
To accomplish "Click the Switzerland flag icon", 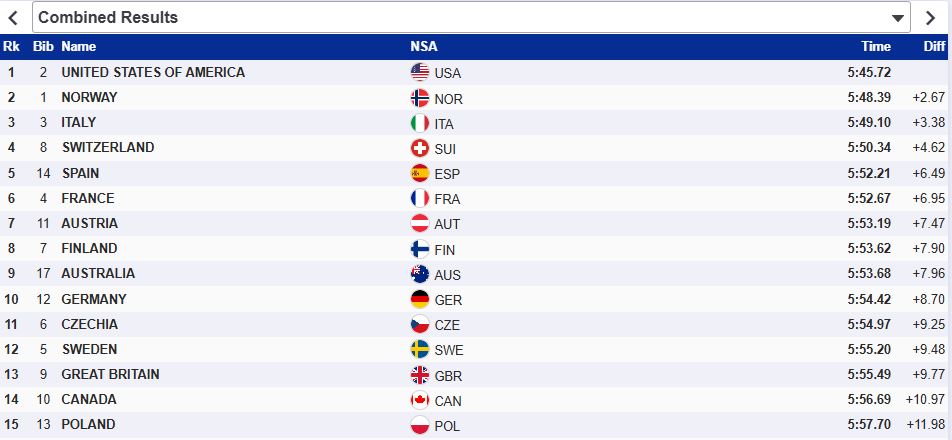I will (x=420, y=148).
